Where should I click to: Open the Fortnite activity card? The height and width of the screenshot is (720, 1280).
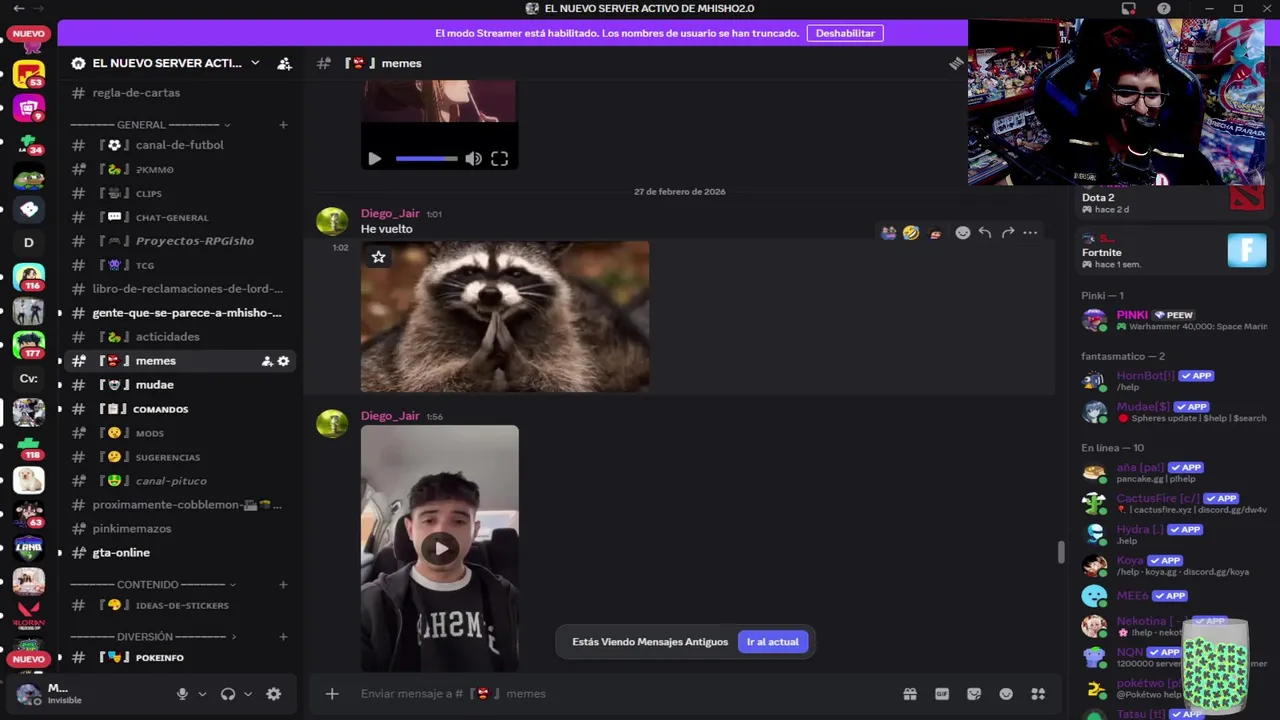(x=1173, y=251)
